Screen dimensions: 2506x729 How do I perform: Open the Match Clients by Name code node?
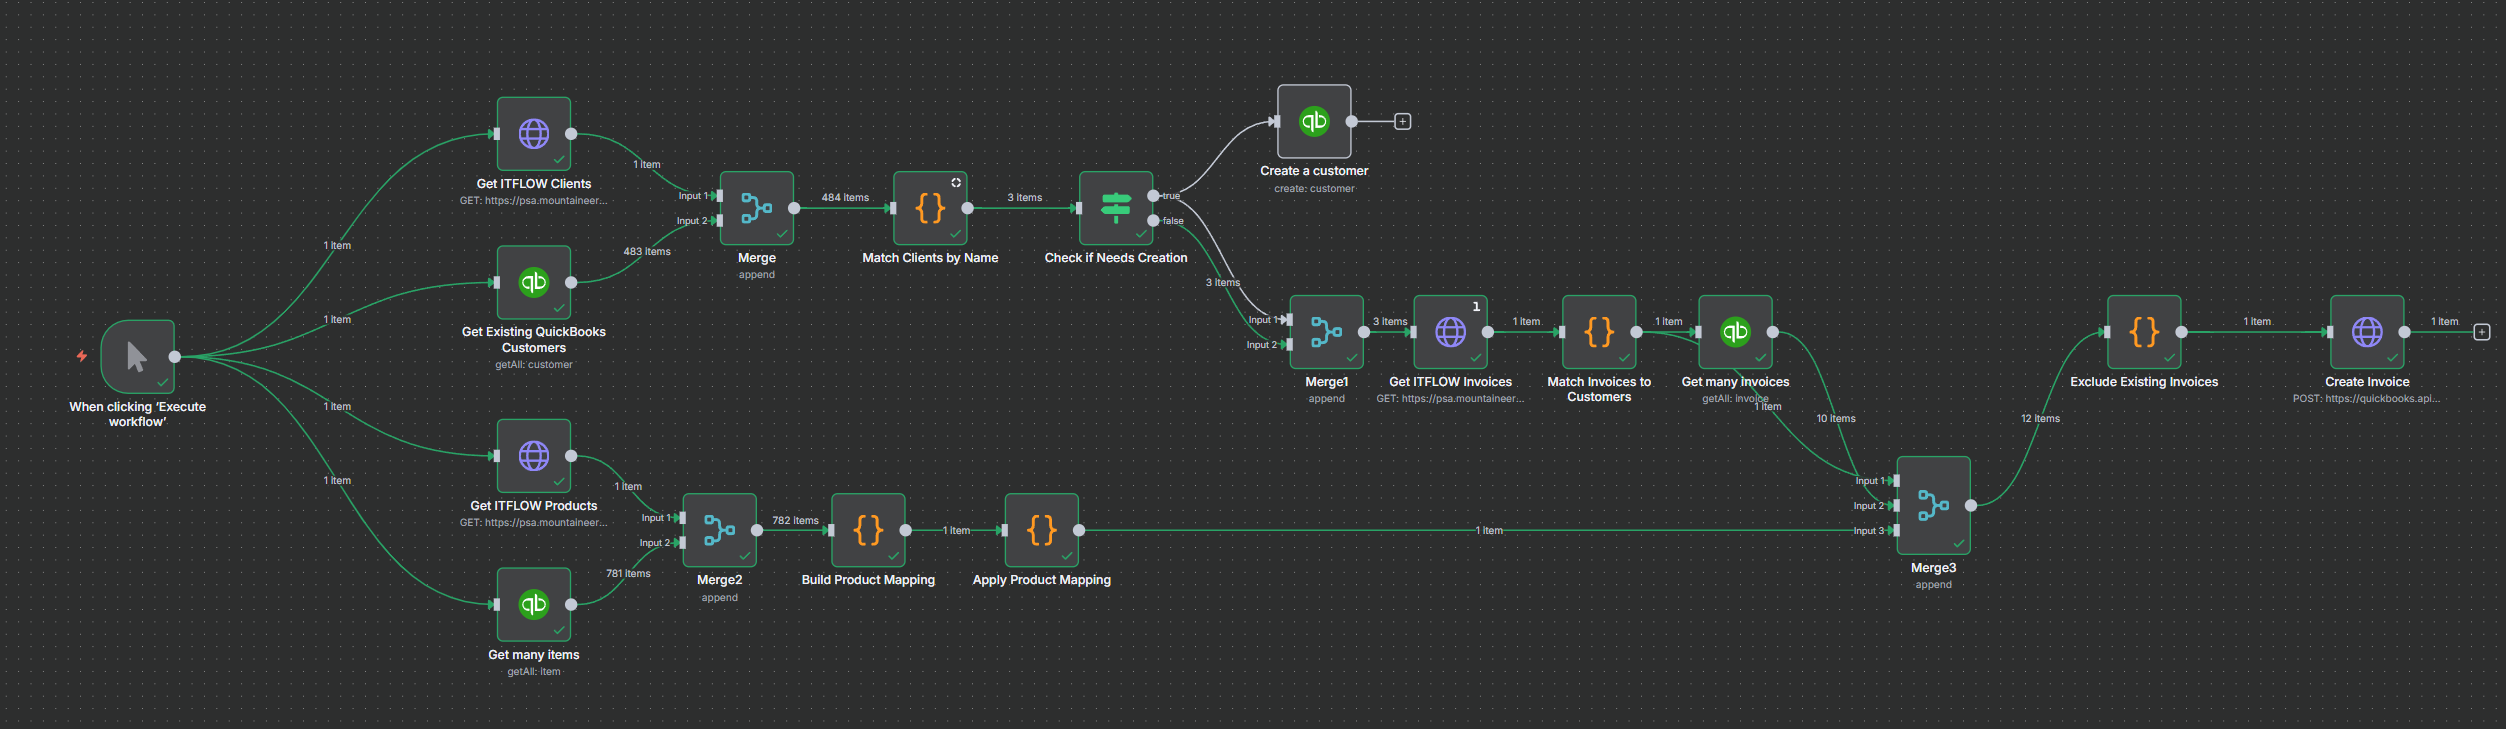tap(930, 208)
